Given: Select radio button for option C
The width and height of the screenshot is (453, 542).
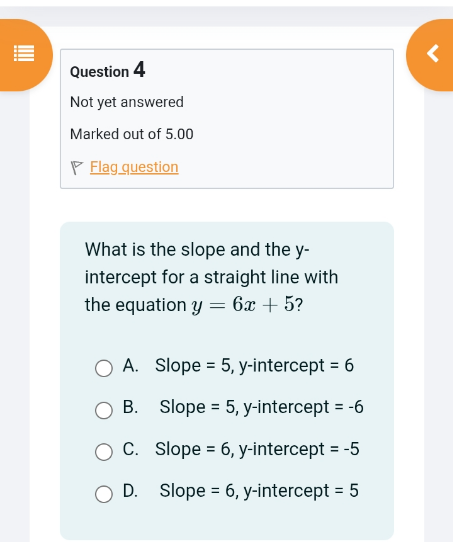Looking at the screenshot, I should point(104,452).
